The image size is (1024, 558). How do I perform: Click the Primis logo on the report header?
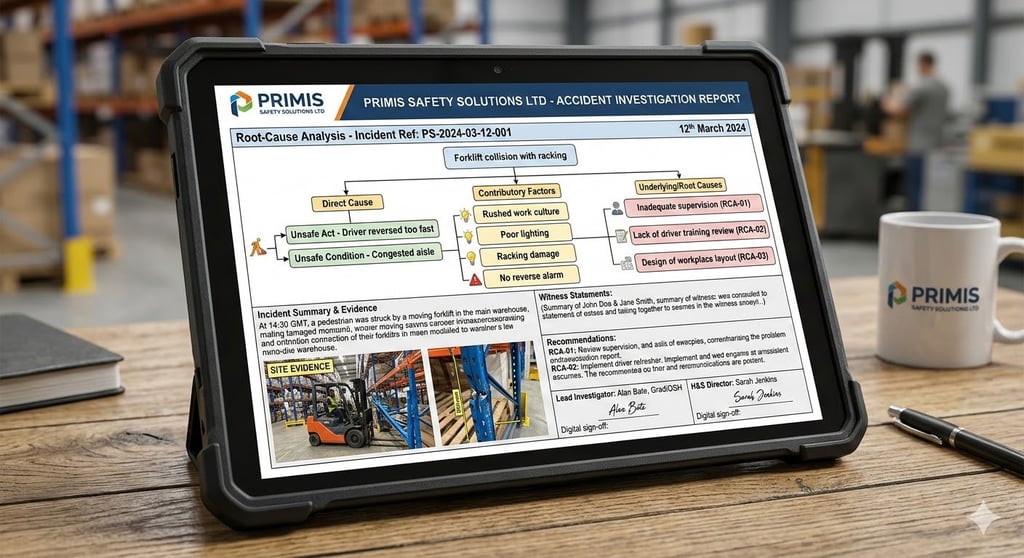278,103
